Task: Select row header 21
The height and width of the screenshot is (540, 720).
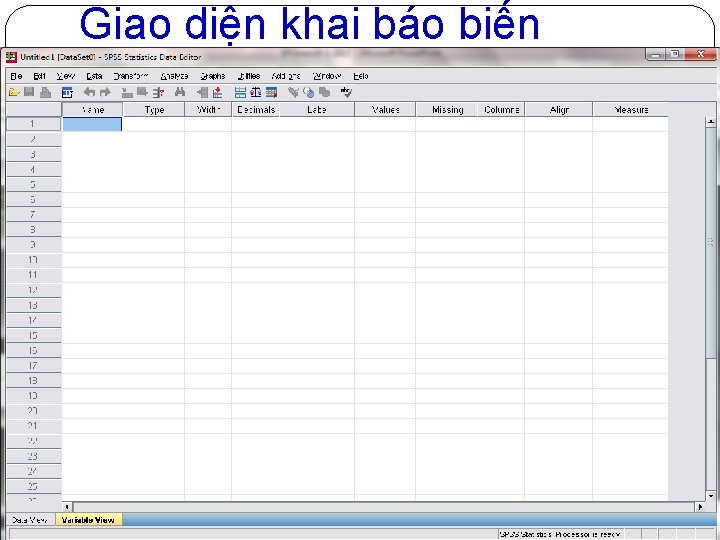Action: (34, 426)
